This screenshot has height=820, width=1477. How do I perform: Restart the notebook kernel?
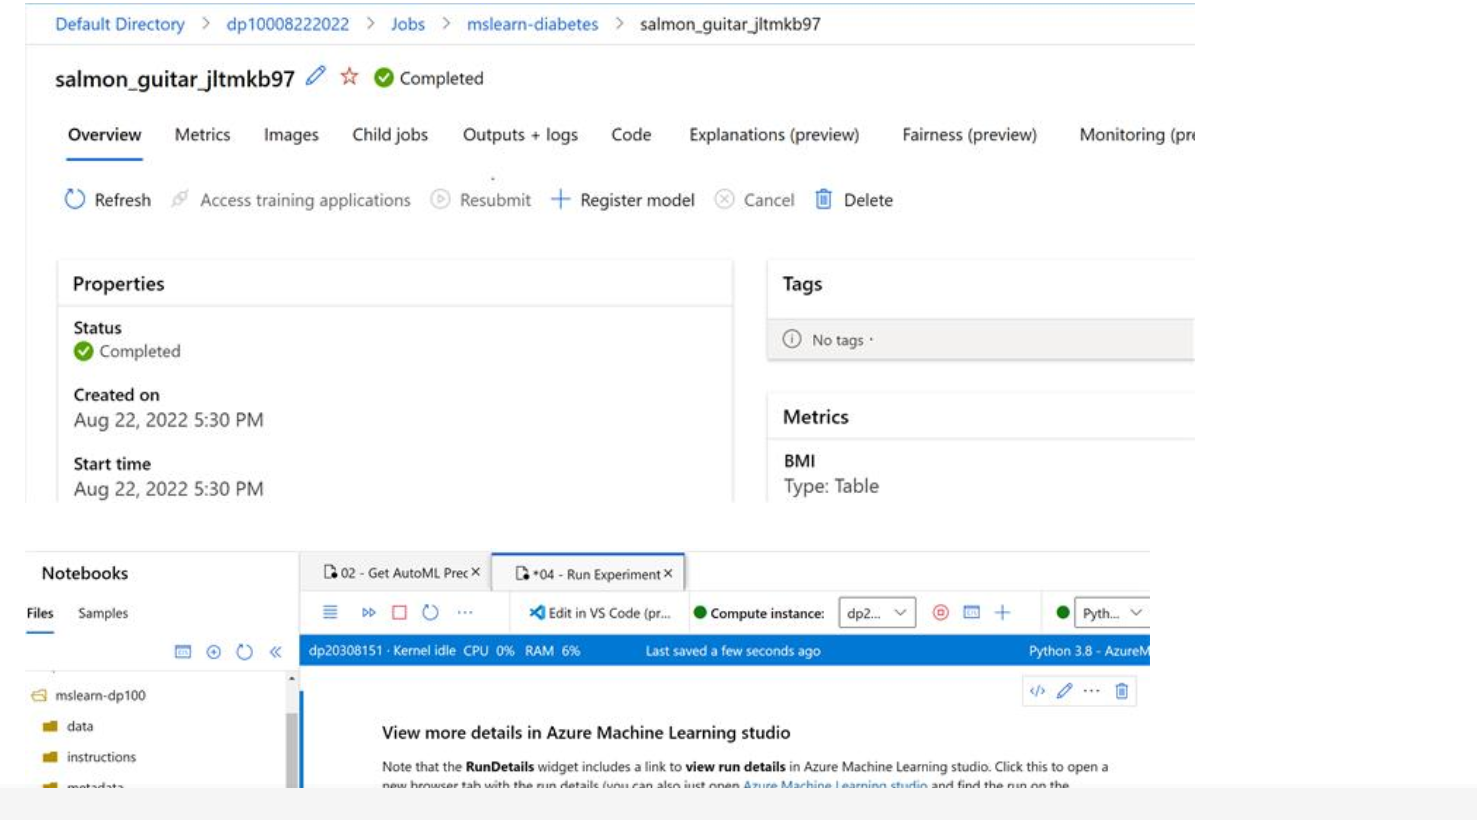[428, 613]
